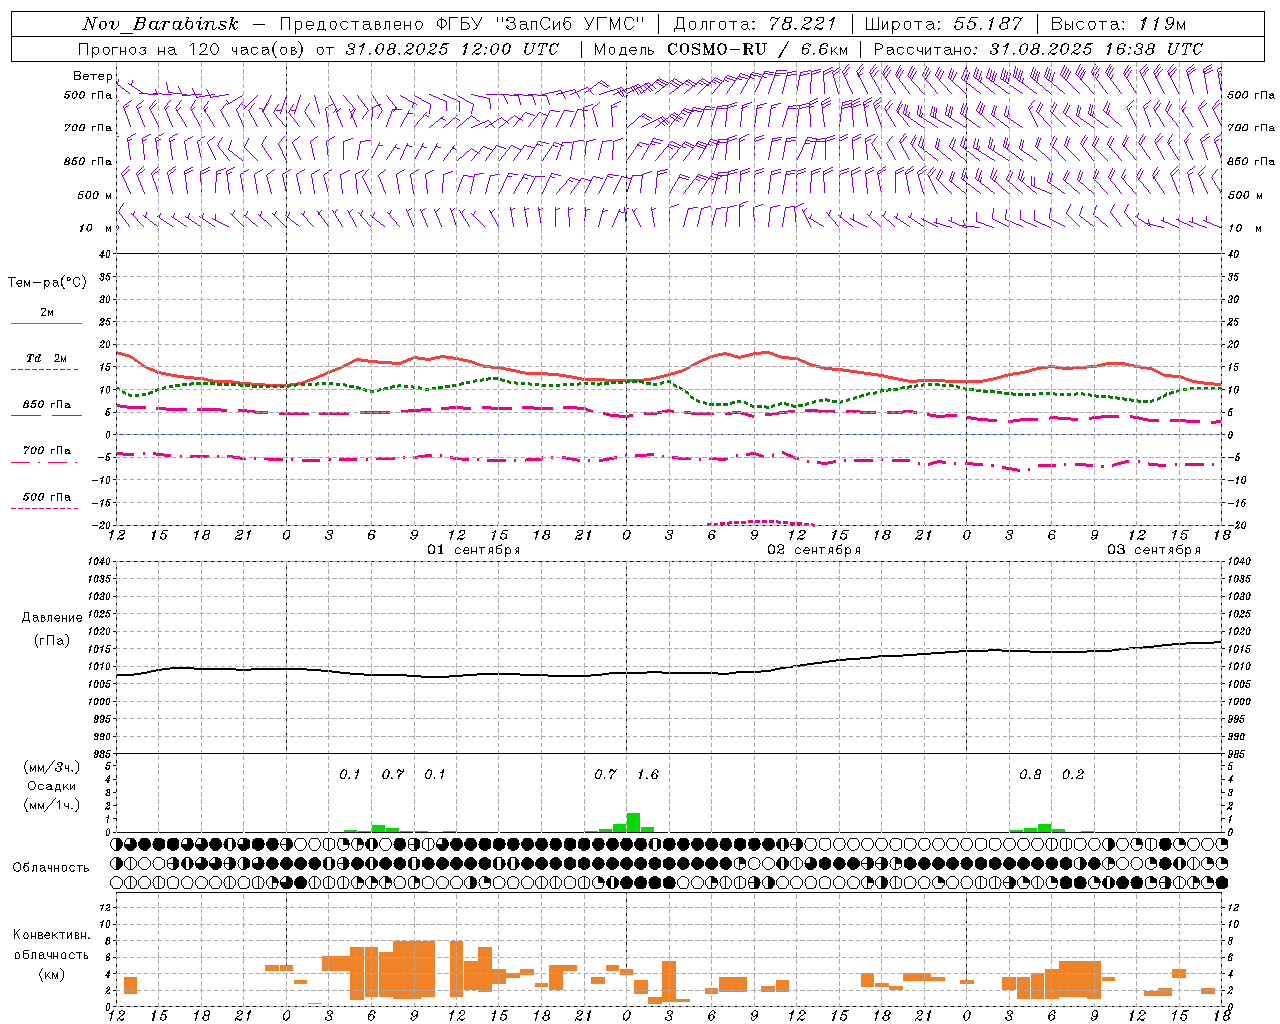Click the Ветер section label

92,76
